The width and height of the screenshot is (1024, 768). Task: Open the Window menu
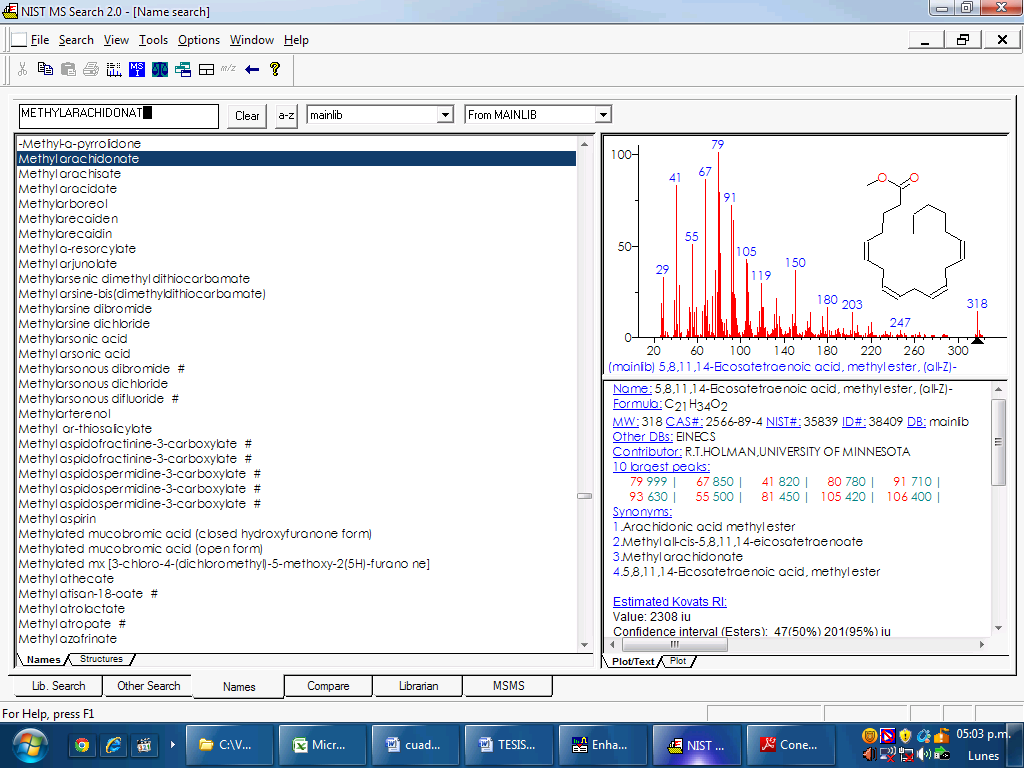[251, 40]
